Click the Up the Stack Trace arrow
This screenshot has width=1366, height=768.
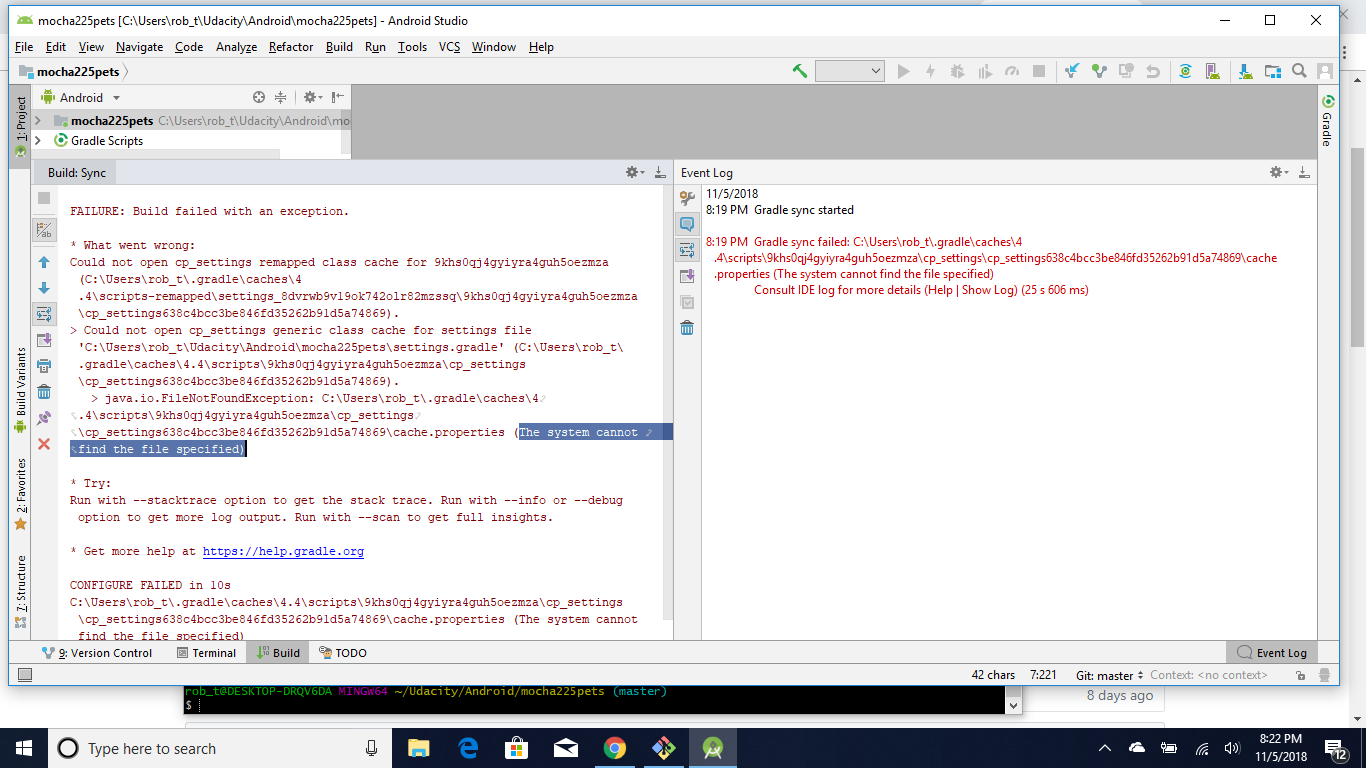[x=44, y=262]
